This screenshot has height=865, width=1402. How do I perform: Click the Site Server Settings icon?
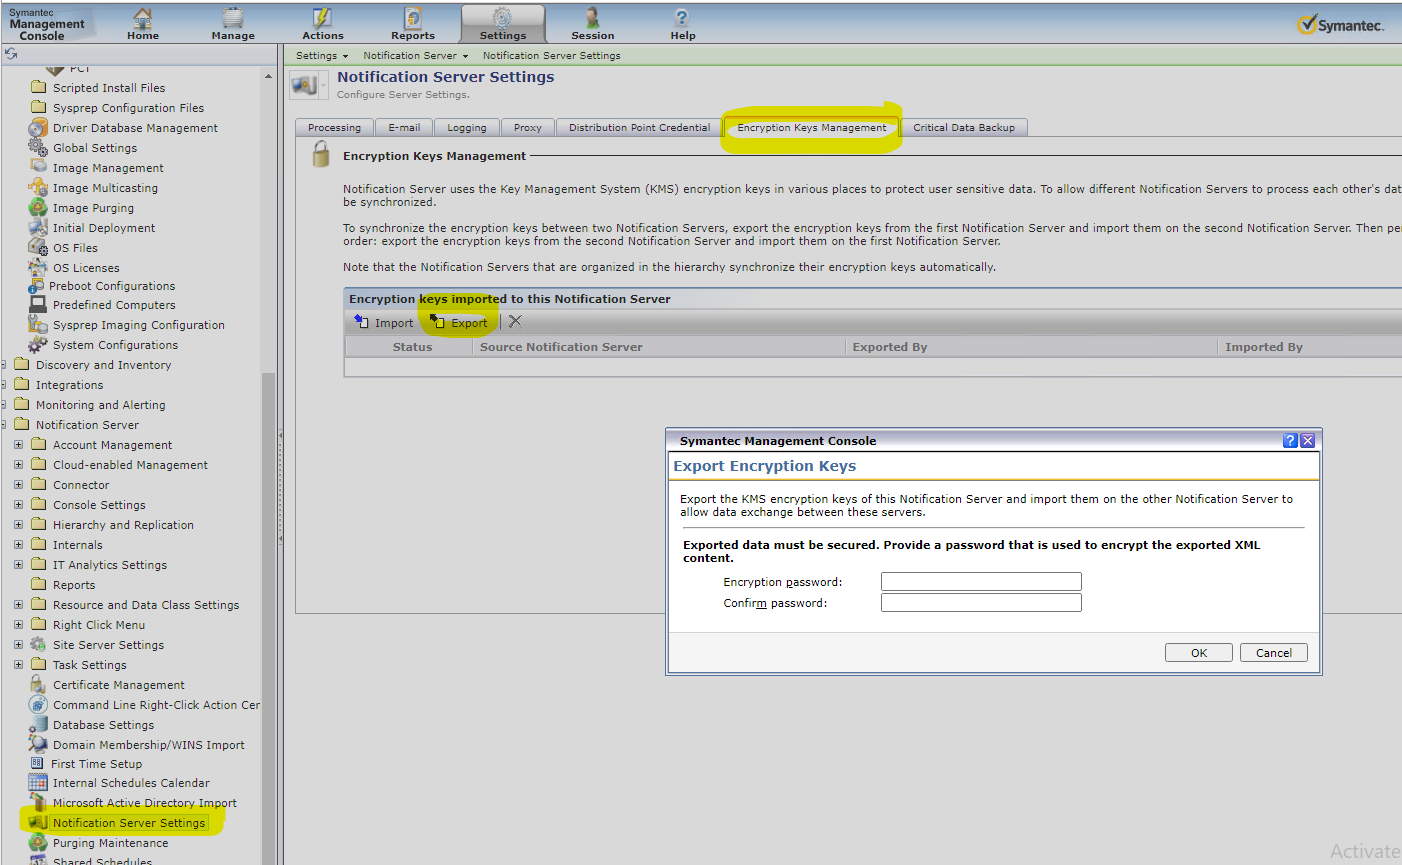[38, 645]
